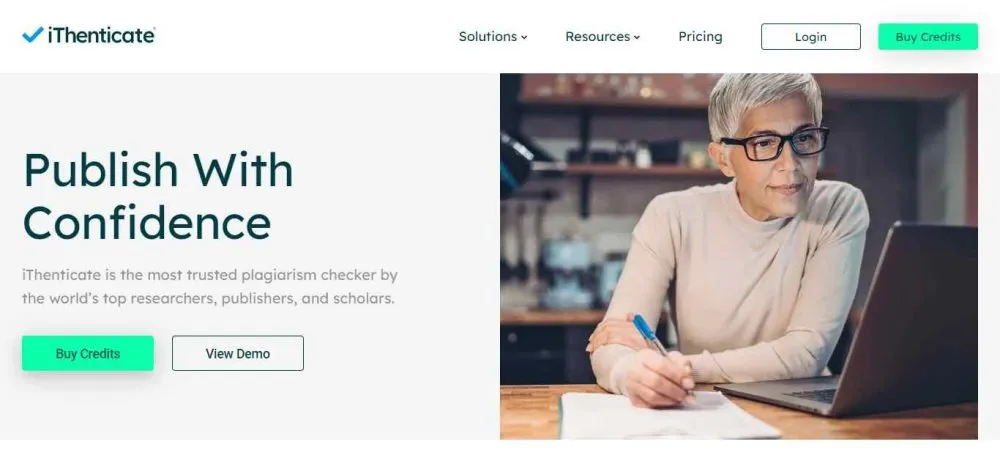Click the blue checkmark logo icon
1000x458 pixels.
click(x=32, y=35)
